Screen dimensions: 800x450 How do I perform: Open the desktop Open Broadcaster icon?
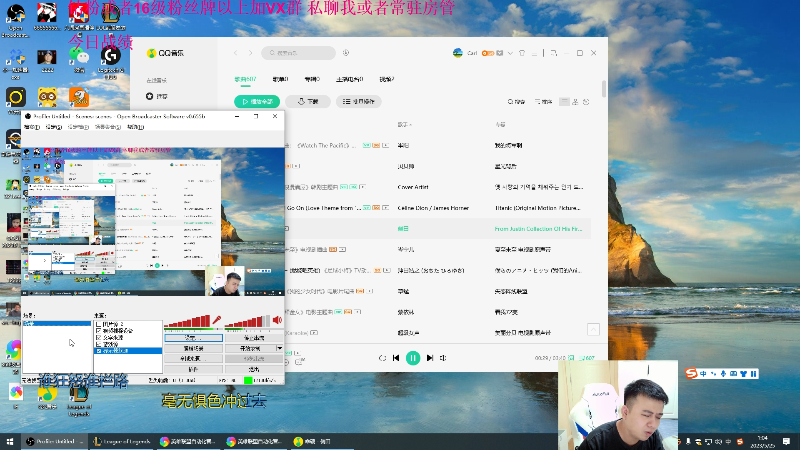click(15, 20)
